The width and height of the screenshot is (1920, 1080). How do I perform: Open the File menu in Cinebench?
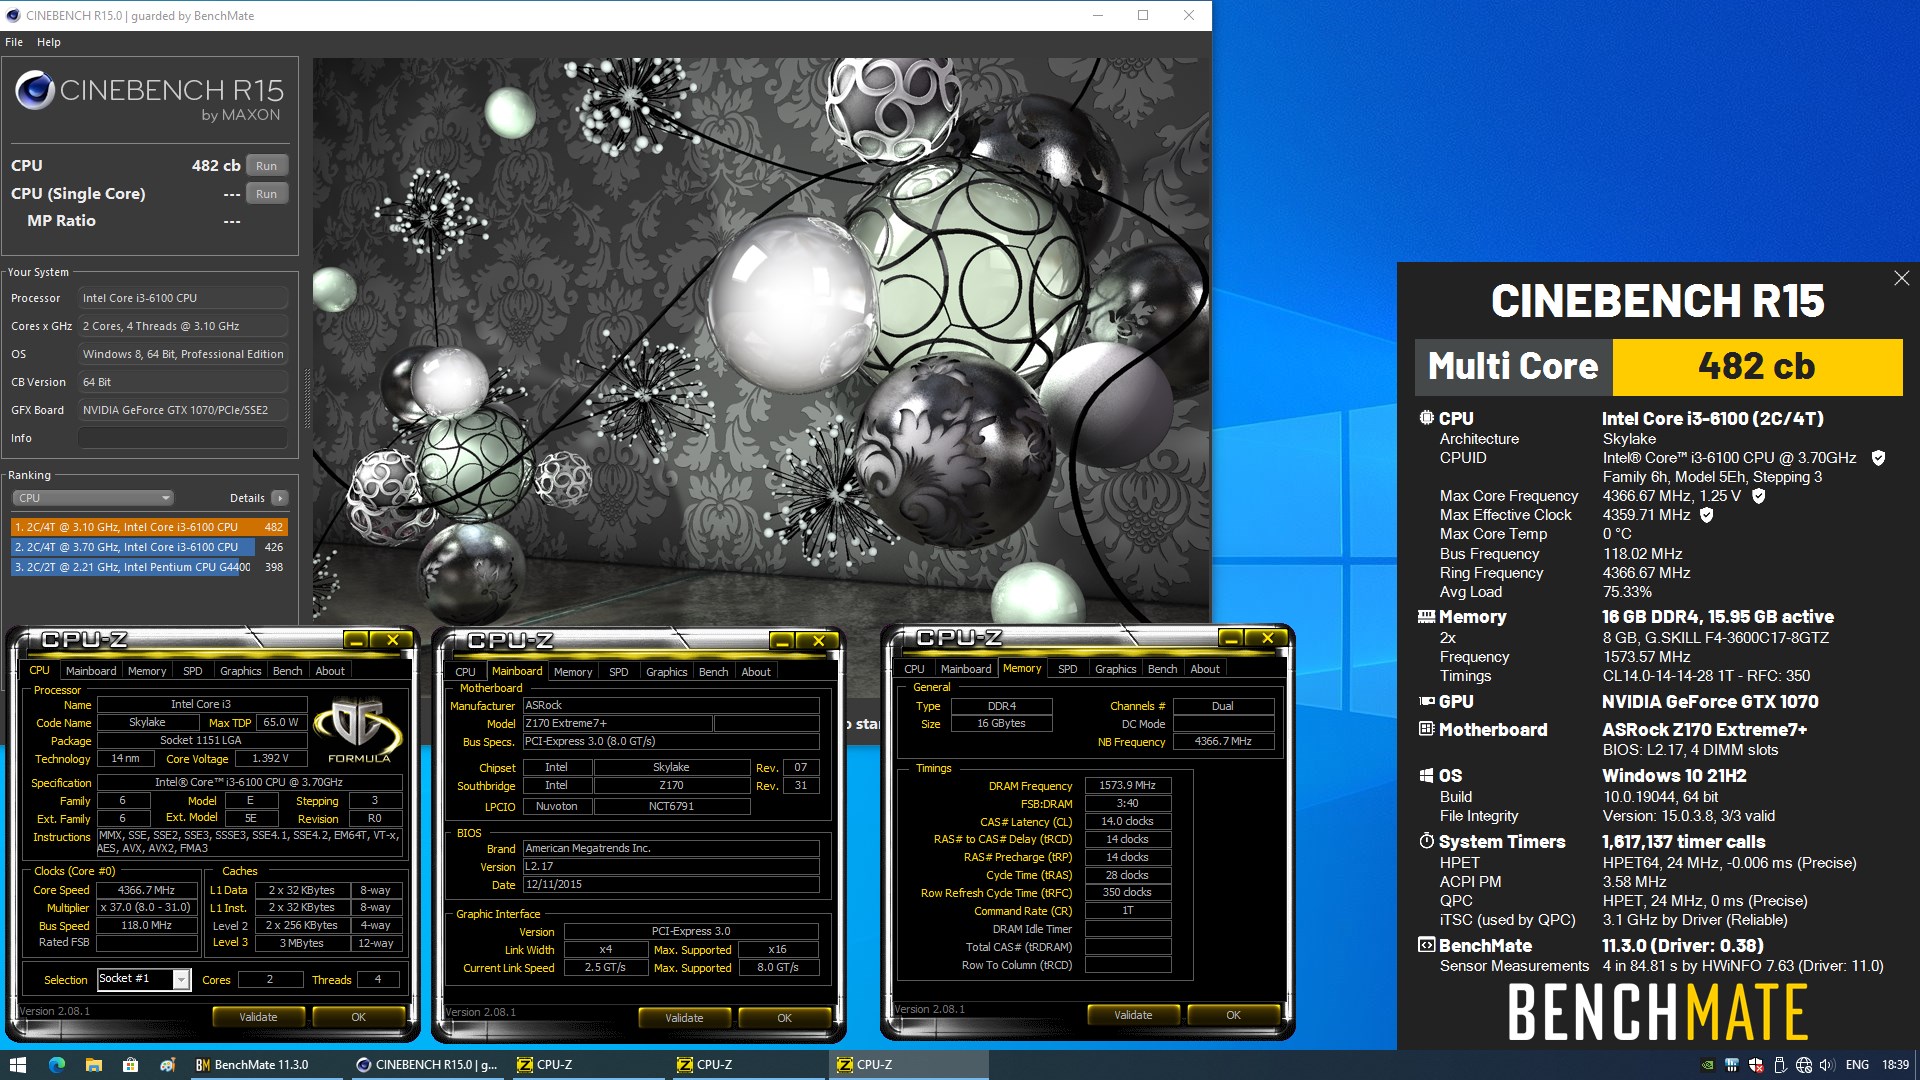pyautogui.click(x=14, y=42)
